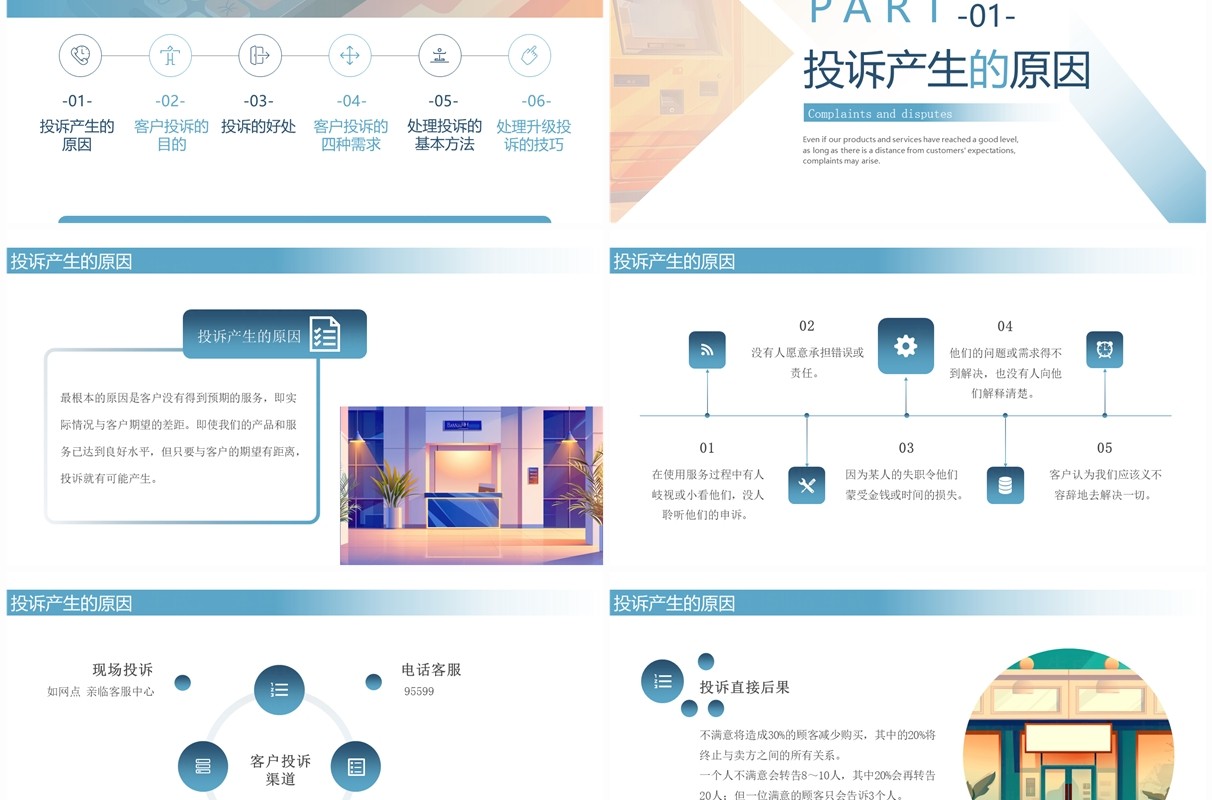Click the database icon below step 04
This screenshot has height=800, width=1212.
1005,485
